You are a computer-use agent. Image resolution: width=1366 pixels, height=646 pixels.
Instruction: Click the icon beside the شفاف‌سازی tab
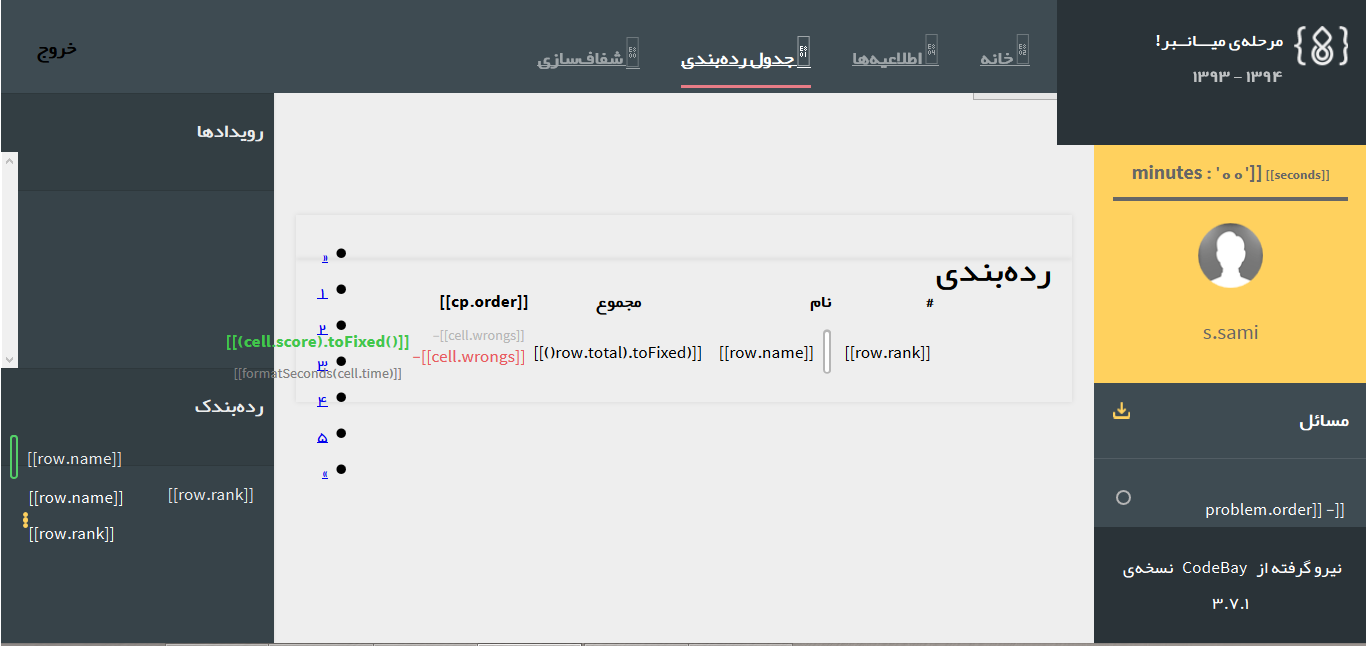[x=632, y=52]
